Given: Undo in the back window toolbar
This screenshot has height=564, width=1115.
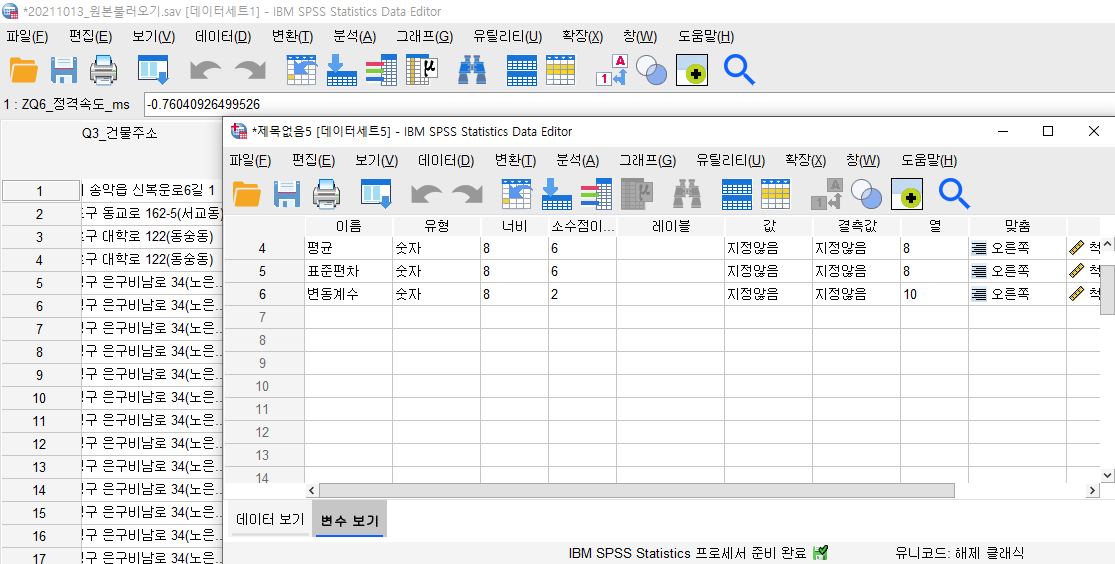Looking at the screenshot, I should point(205,70).
